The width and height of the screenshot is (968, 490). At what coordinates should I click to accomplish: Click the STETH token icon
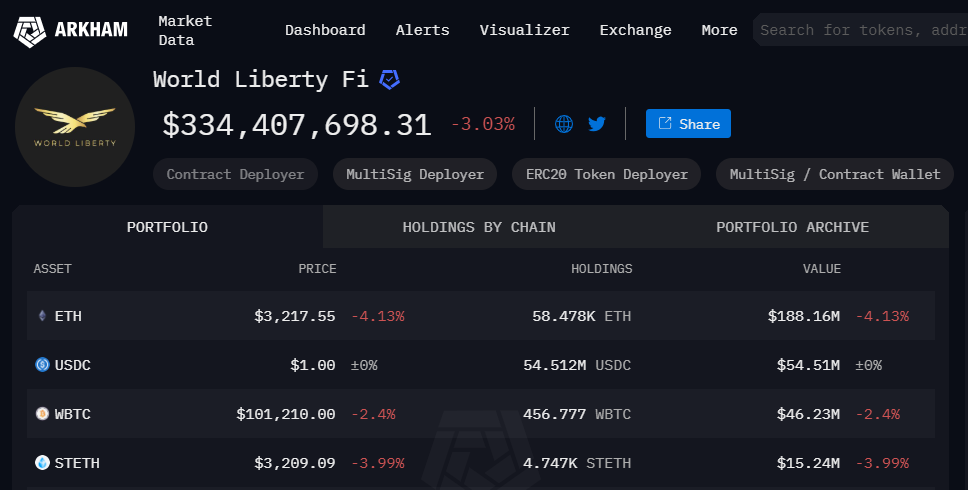42,463
